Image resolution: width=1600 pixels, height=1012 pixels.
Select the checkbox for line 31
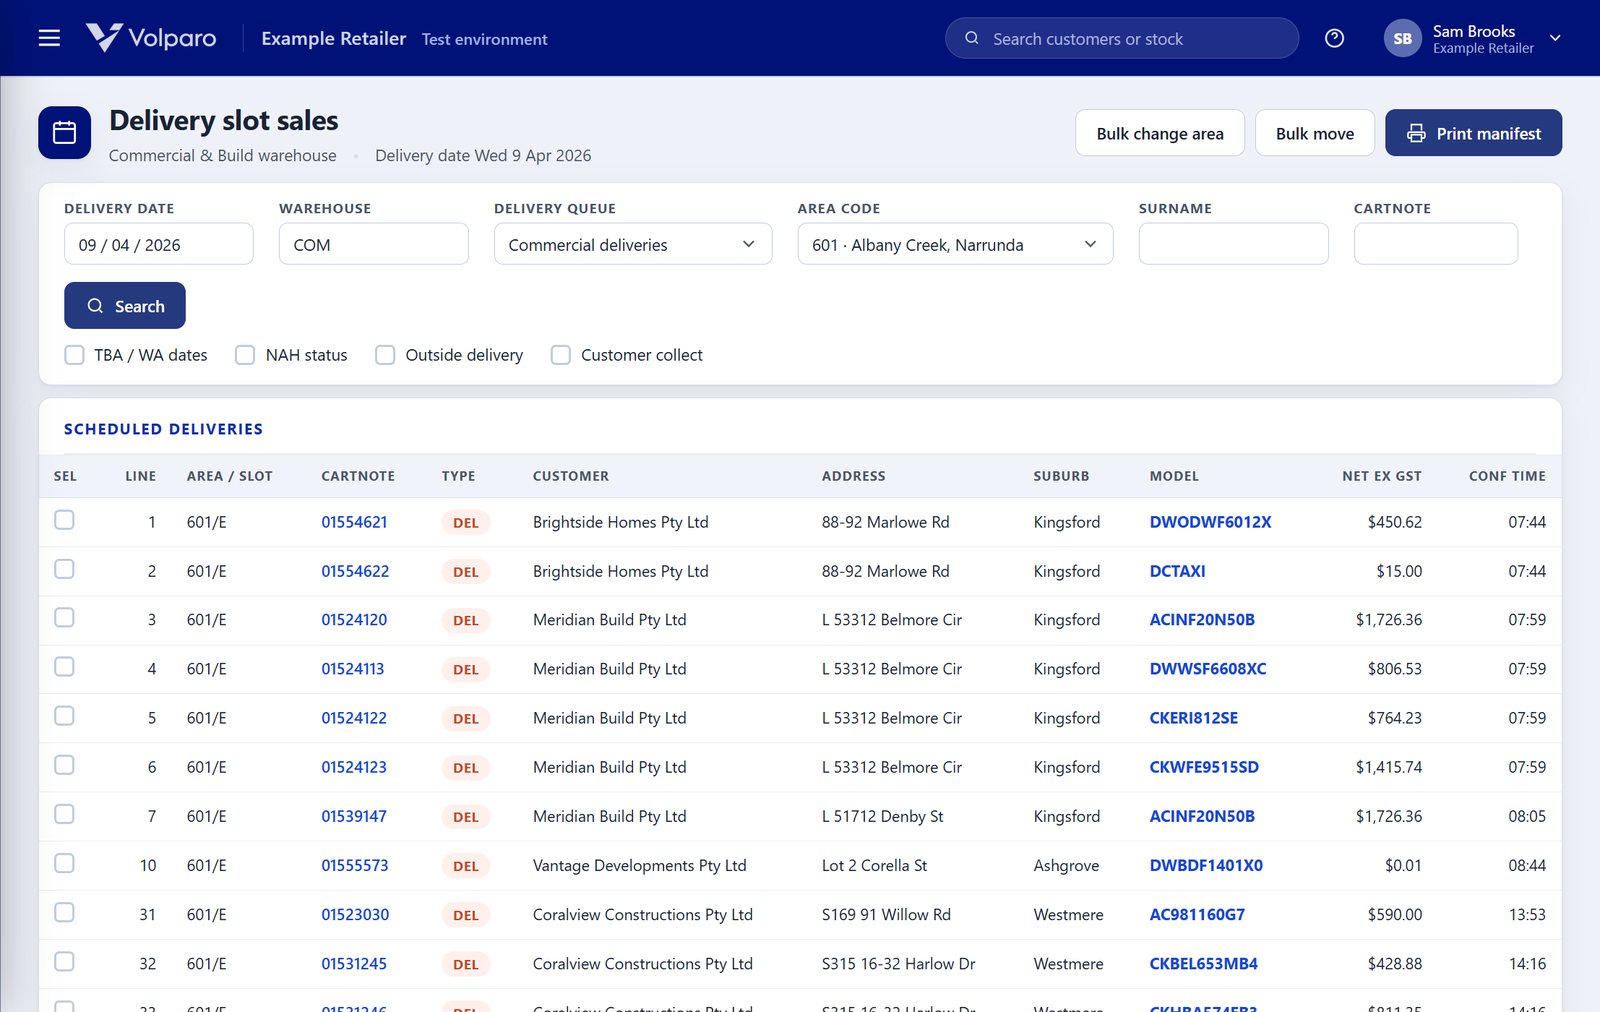click(x=64, y=912)
